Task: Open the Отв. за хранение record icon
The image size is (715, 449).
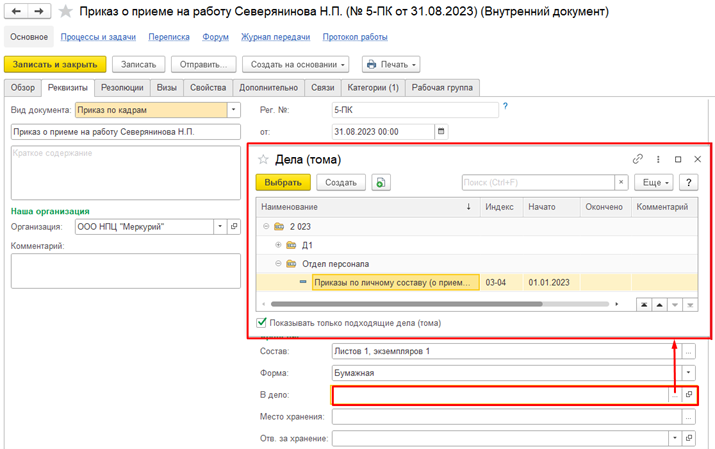Action: (689, 438)
